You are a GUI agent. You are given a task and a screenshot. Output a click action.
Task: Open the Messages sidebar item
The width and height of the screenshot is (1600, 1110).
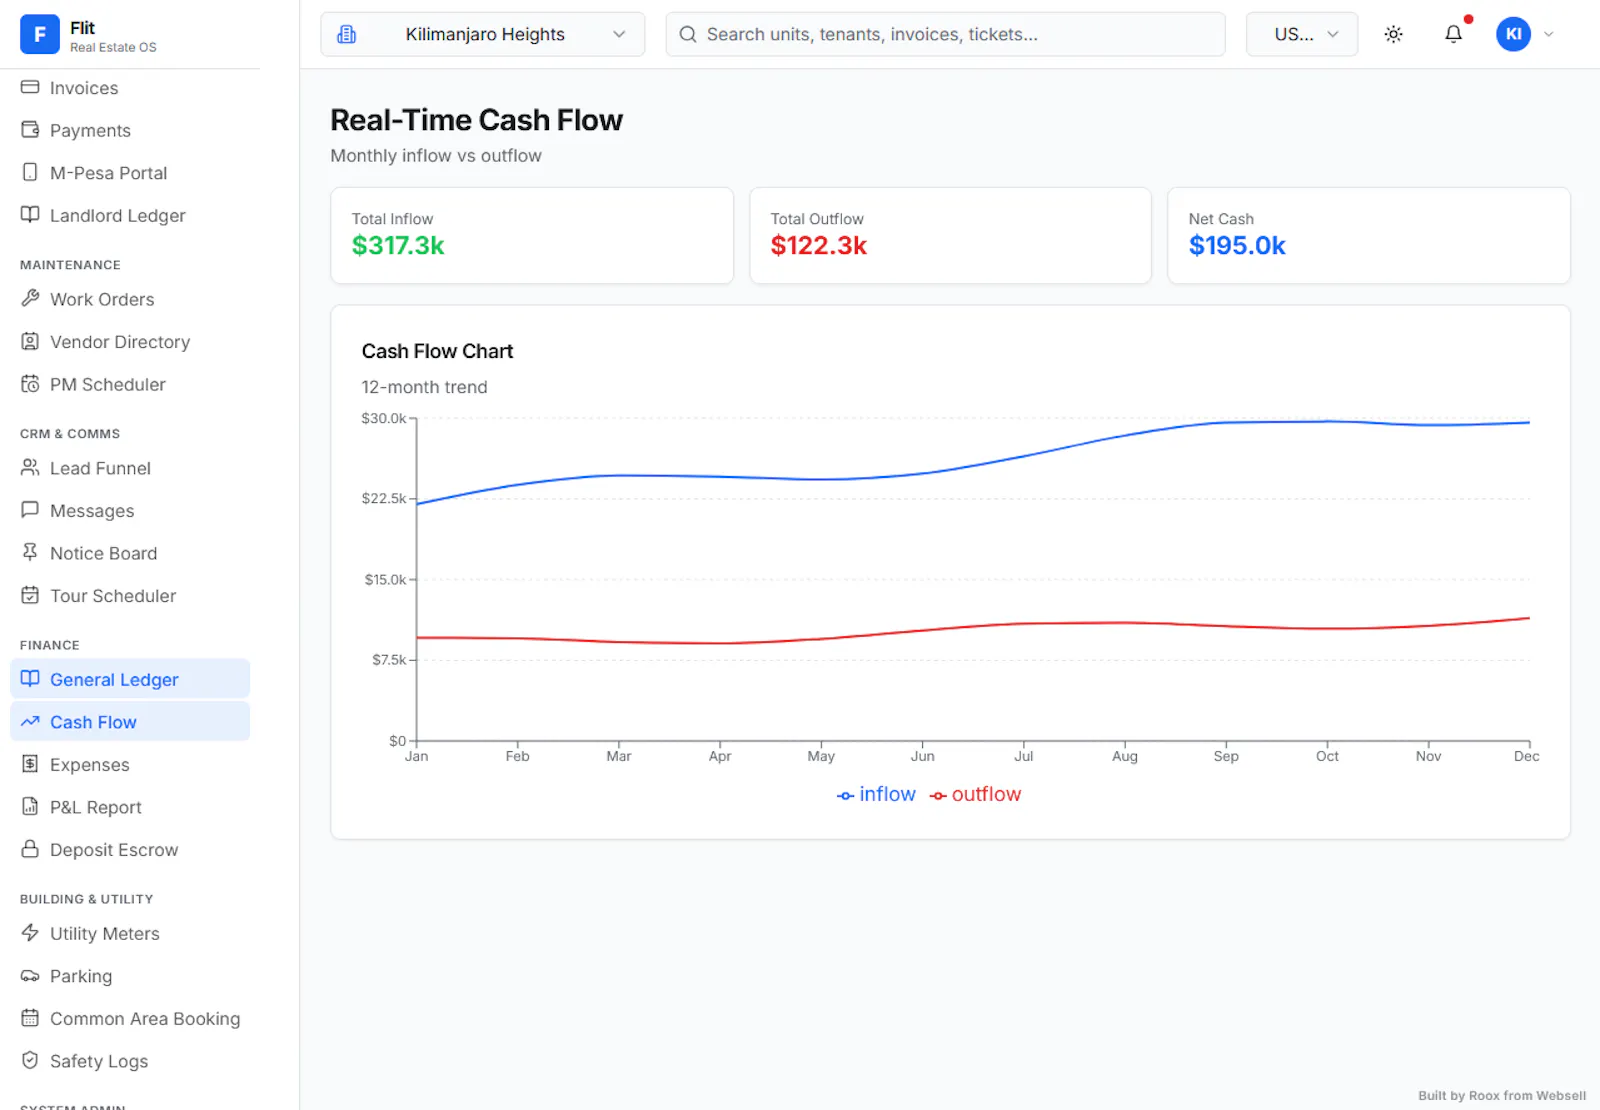coord(130,511)
